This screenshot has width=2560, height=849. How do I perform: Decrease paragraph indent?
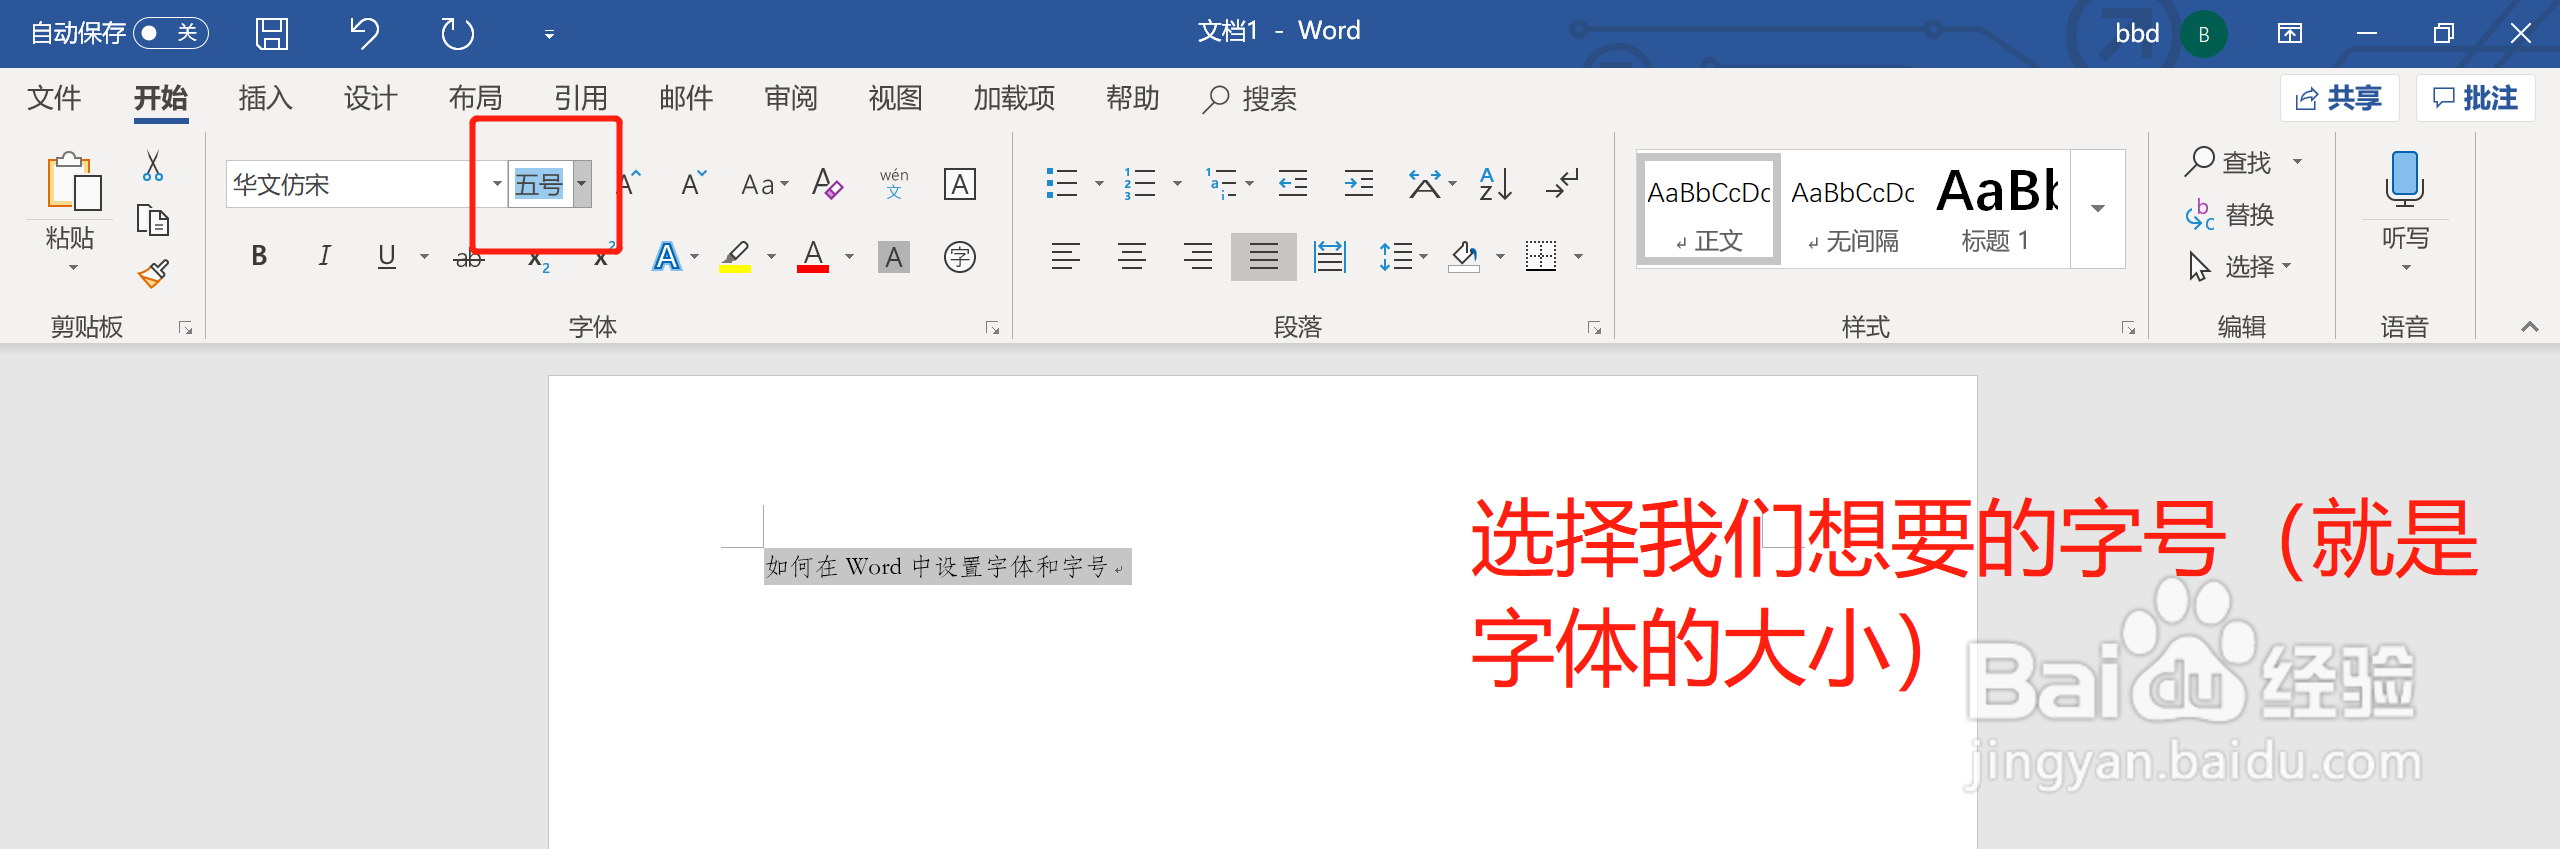1293,183
